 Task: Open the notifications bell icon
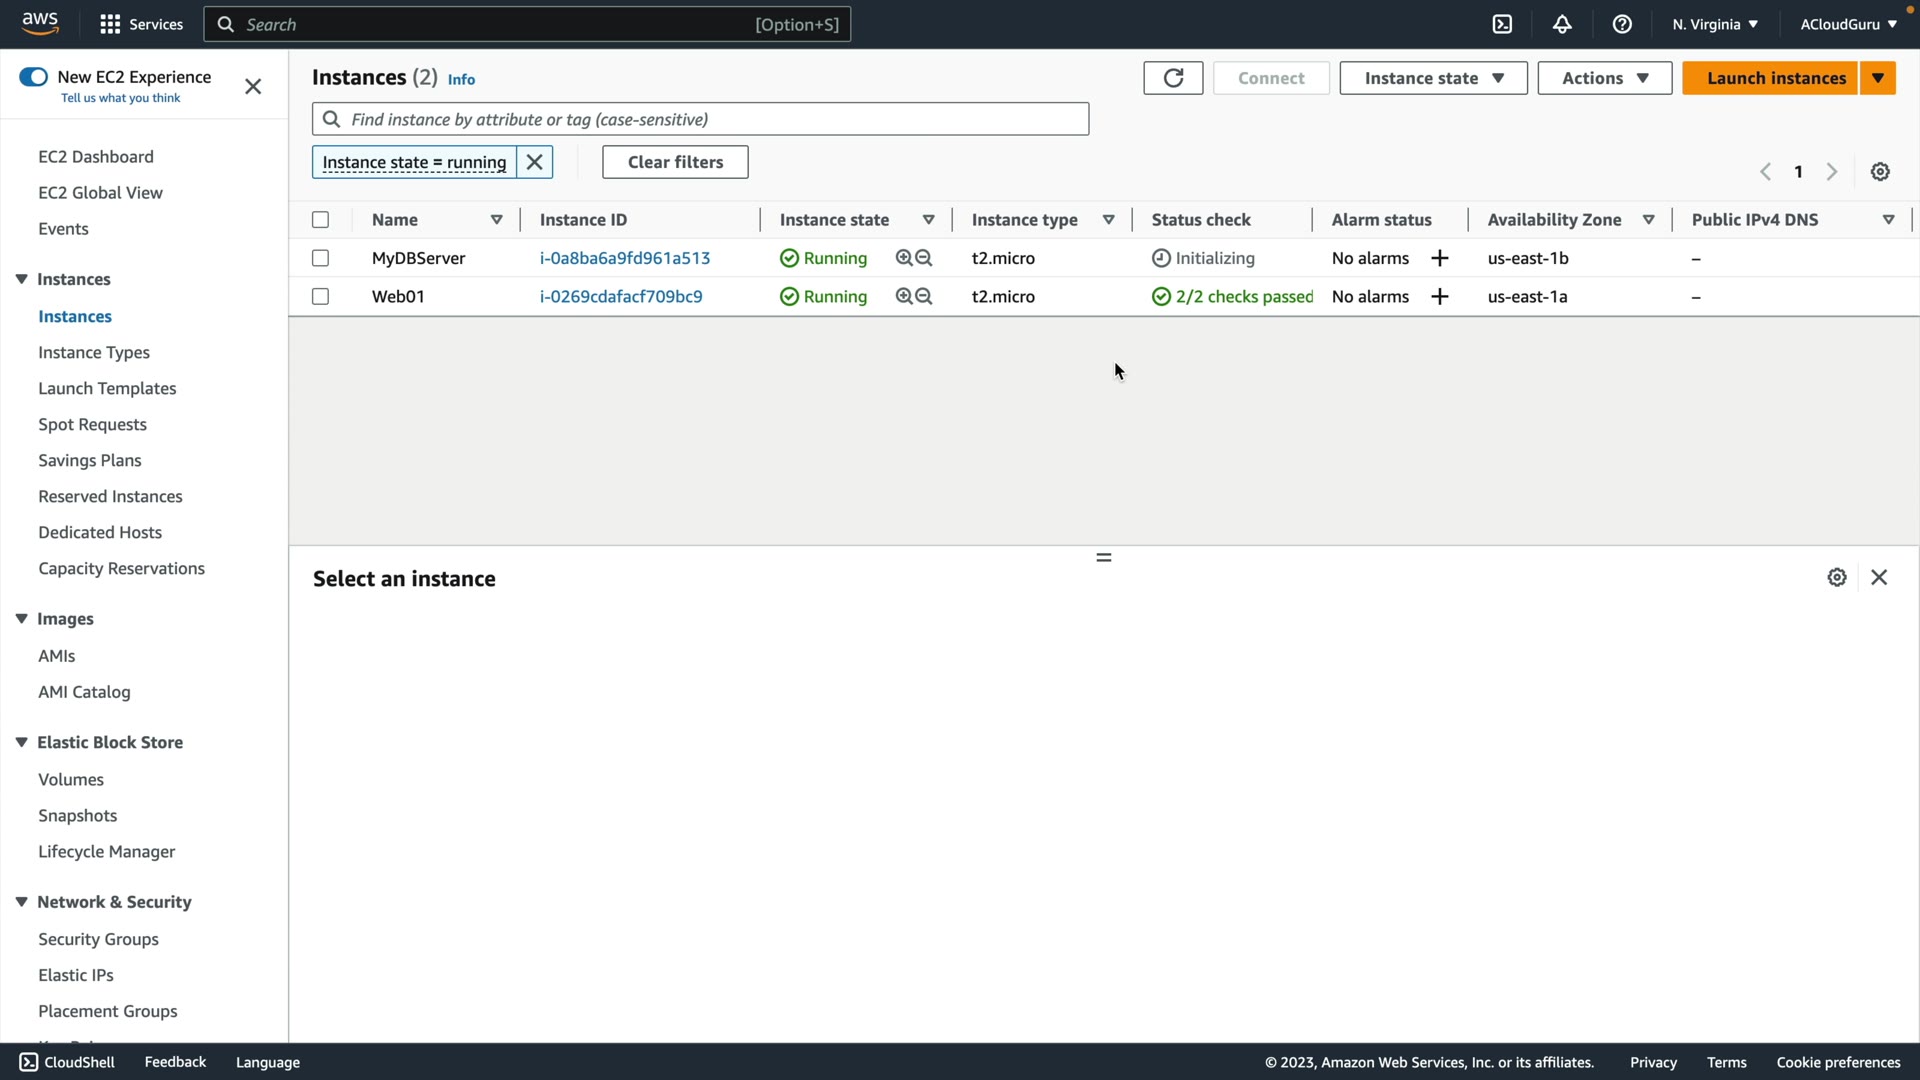coord(1562,24)
